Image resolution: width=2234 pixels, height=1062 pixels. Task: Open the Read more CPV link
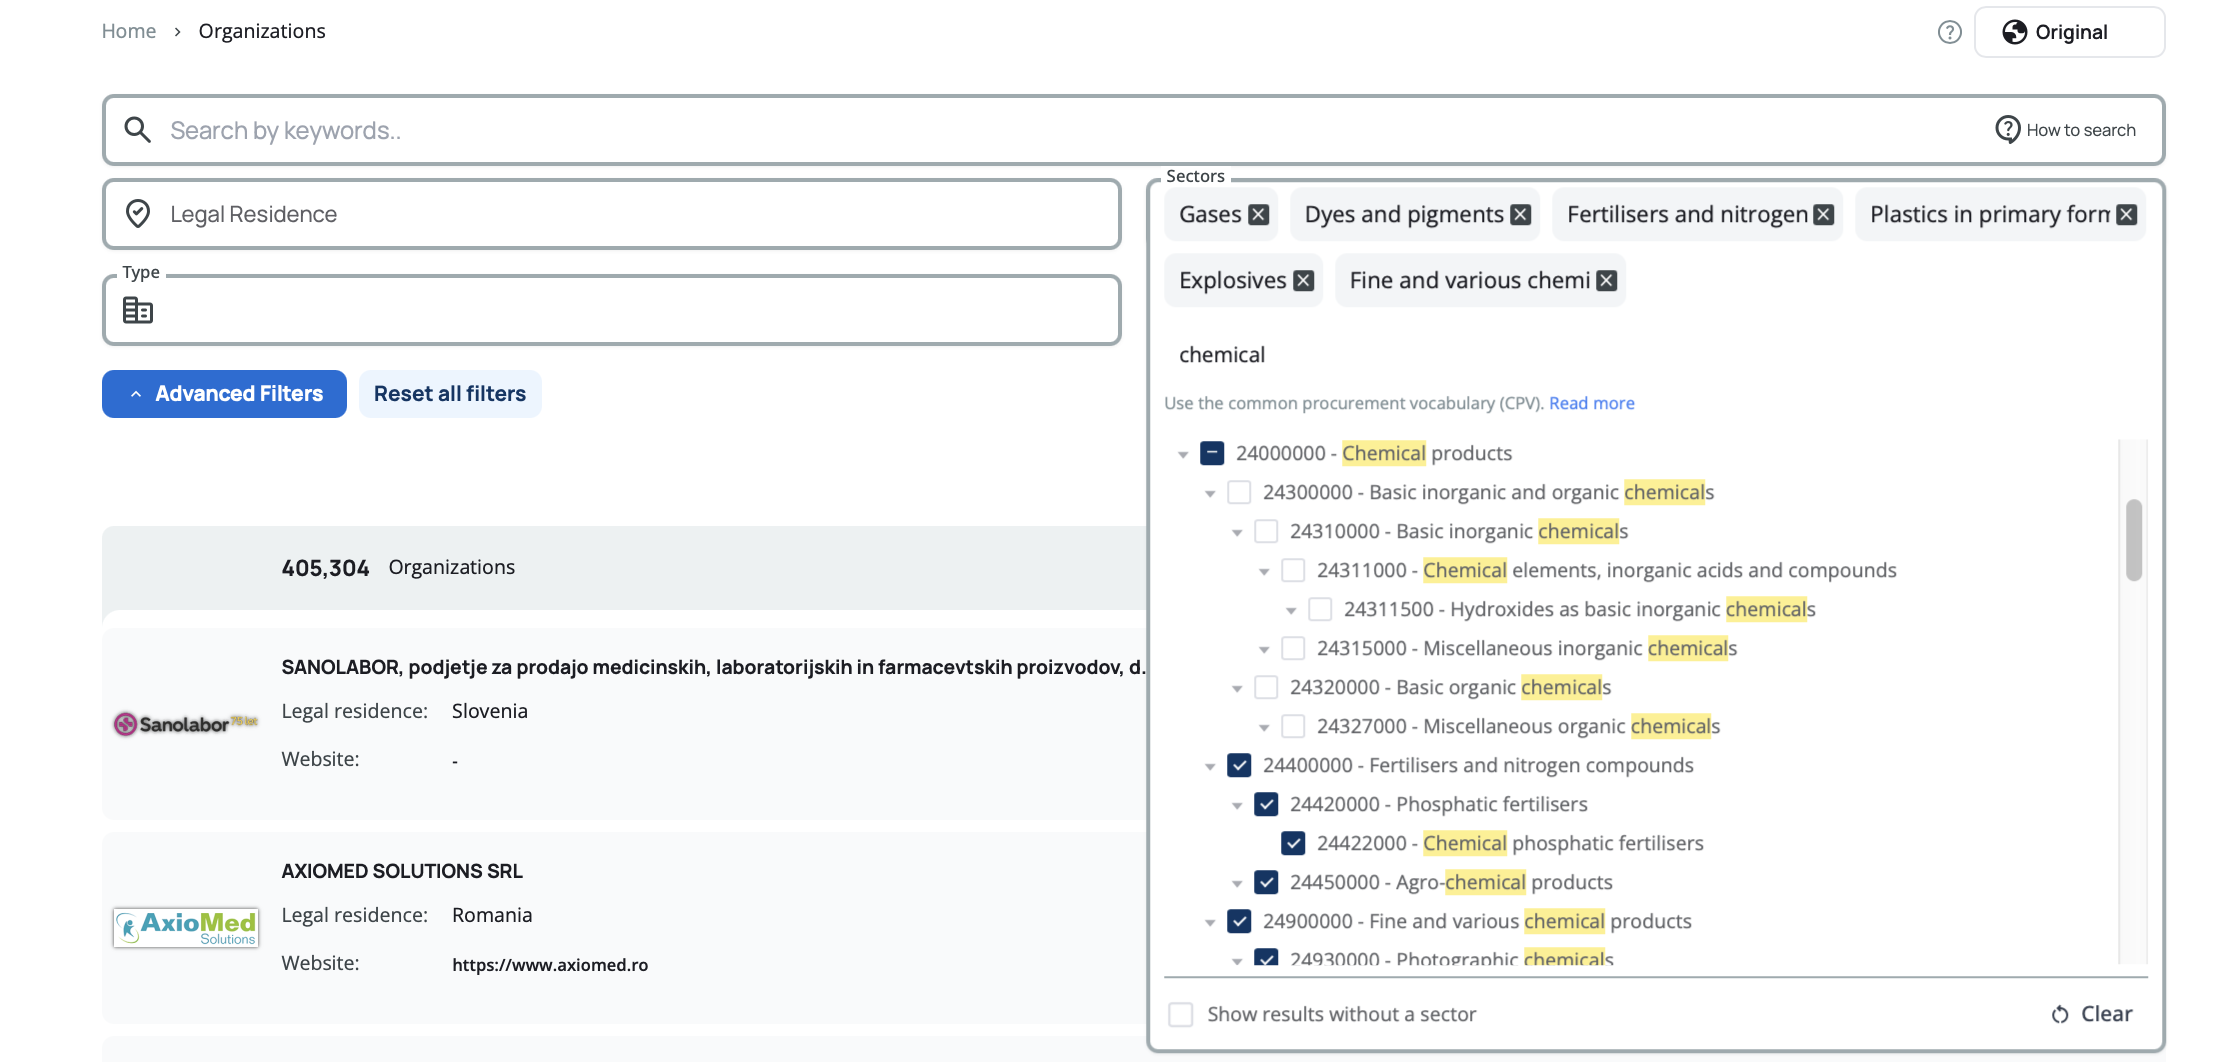(1591, 403)
